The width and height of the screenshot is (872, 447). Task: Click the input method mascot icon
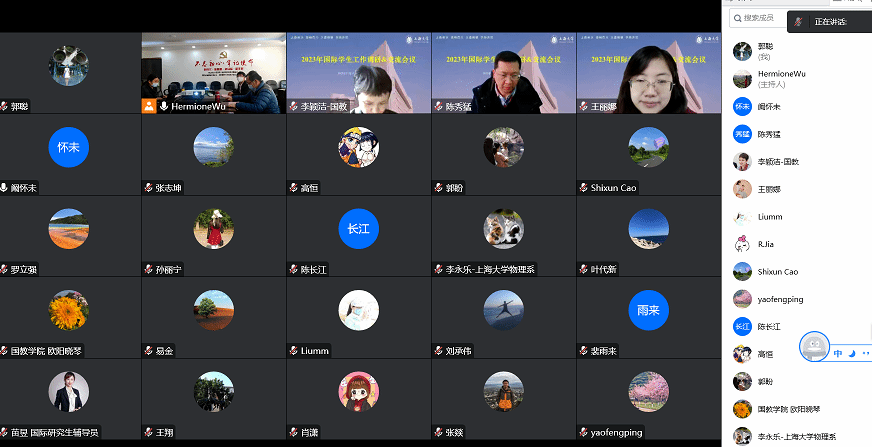tap(815, 347)
